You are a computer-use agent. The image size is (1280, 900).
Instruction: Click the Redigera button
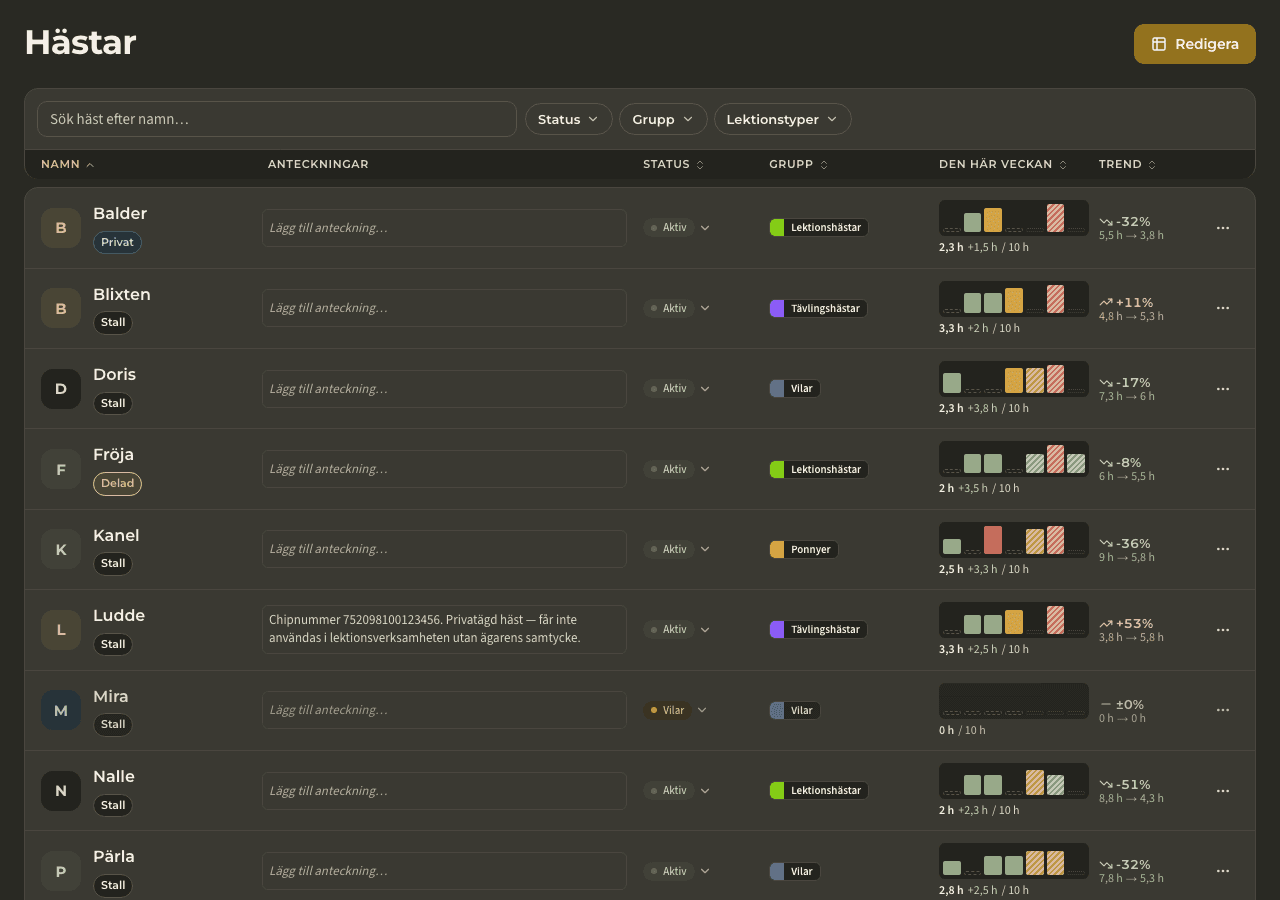(x=1195, y=44)
